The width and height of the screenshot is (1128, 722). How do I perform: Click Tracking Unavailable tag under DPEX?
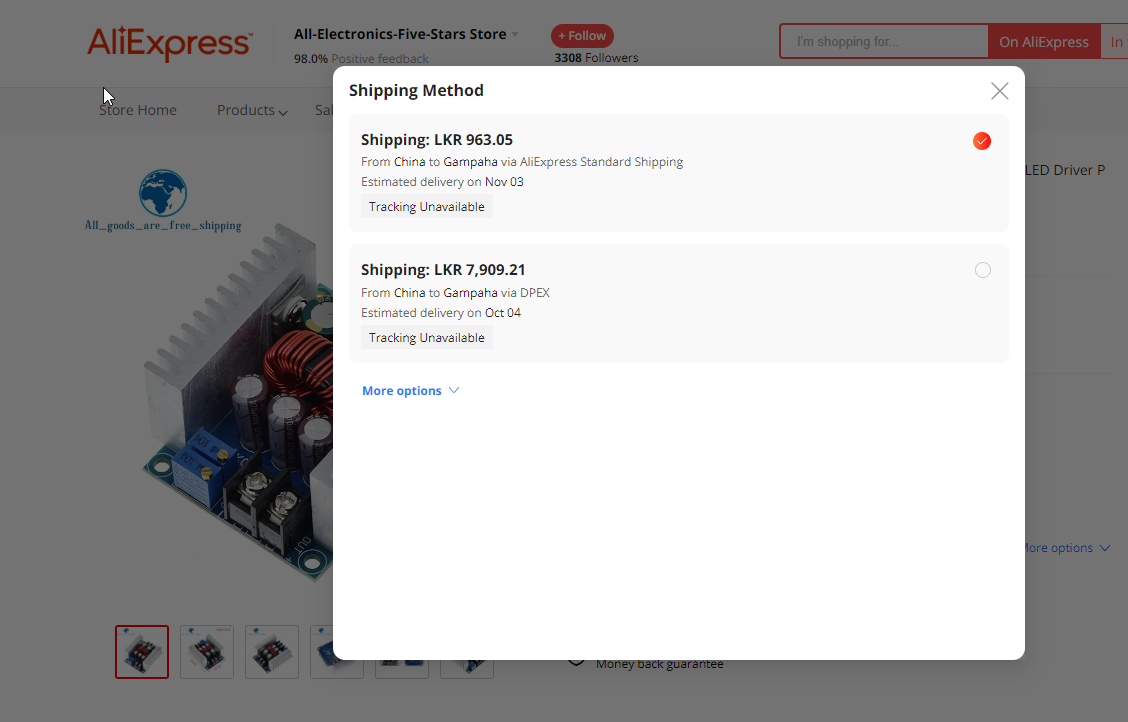click(x=427, y=337)
